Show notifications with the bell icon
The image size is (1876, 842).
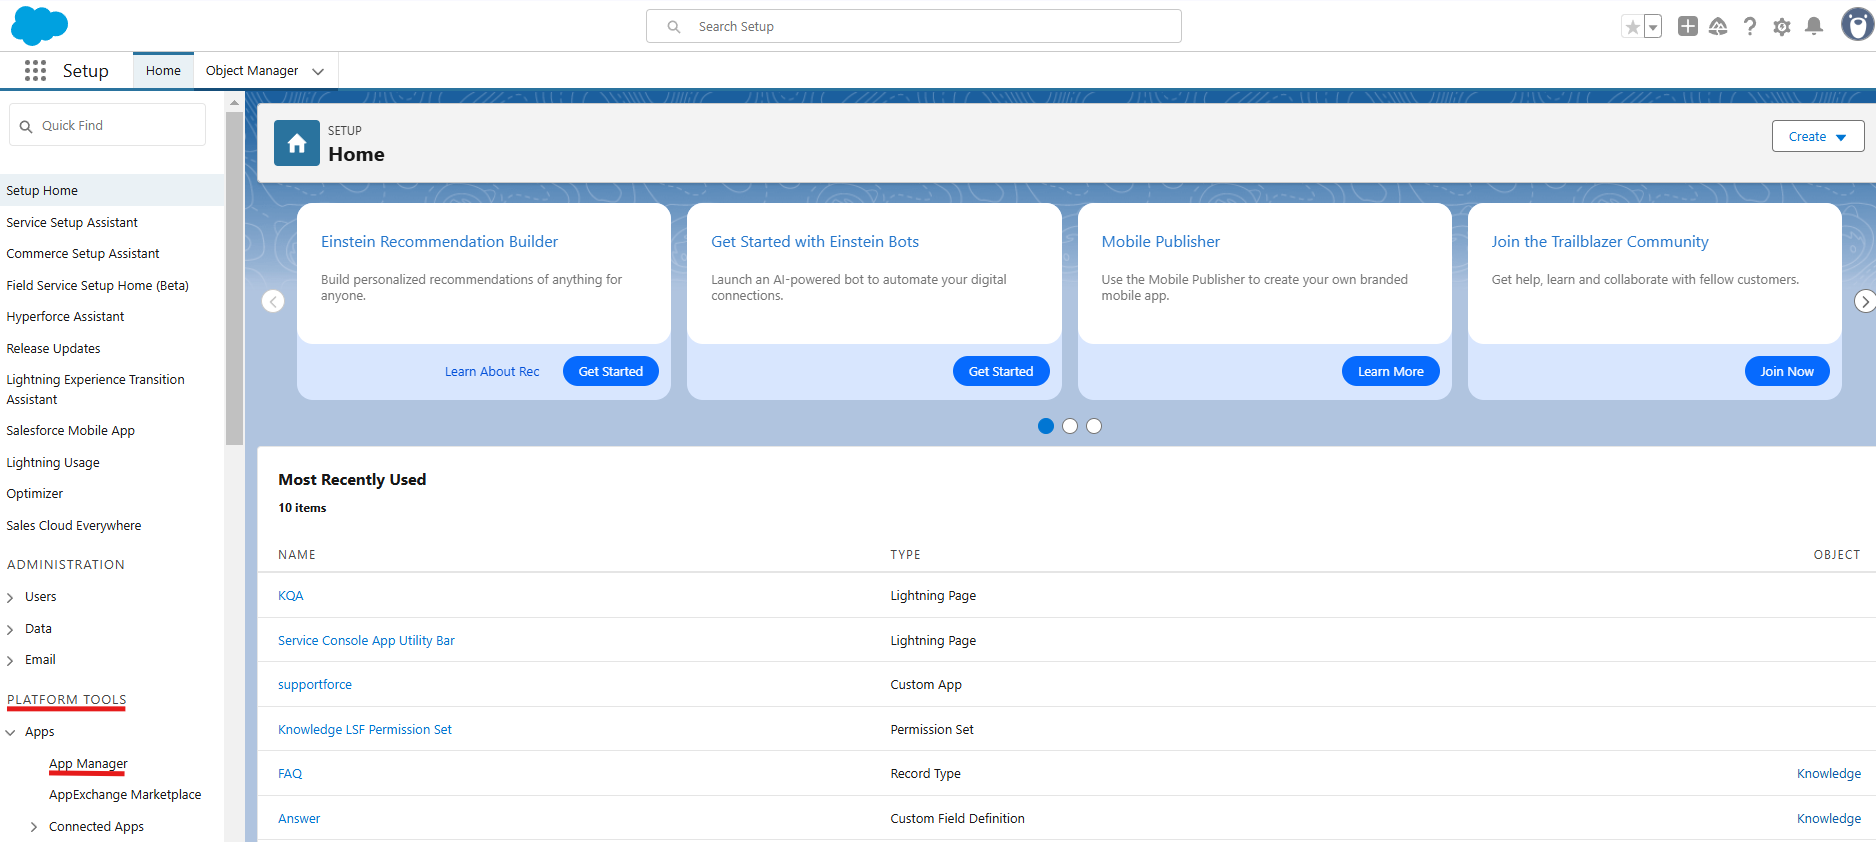(x=1814, y=26)
